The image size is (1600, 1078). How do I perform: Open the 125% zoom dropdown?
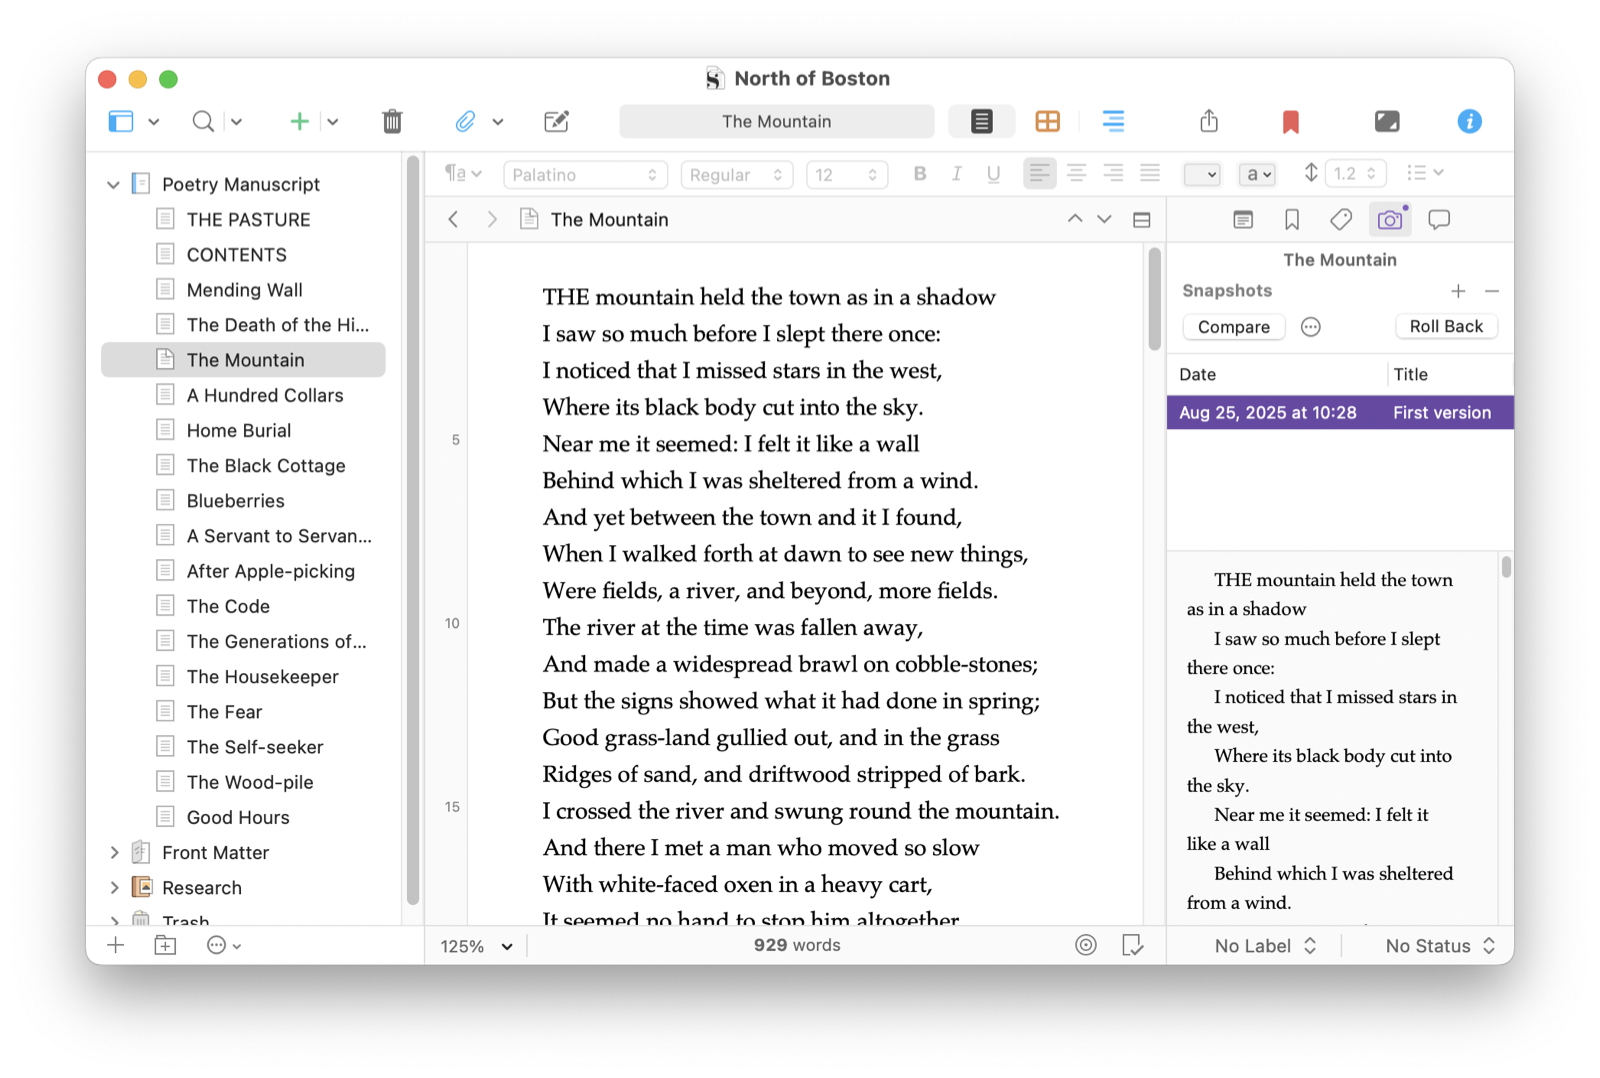(x=477, y=946)
